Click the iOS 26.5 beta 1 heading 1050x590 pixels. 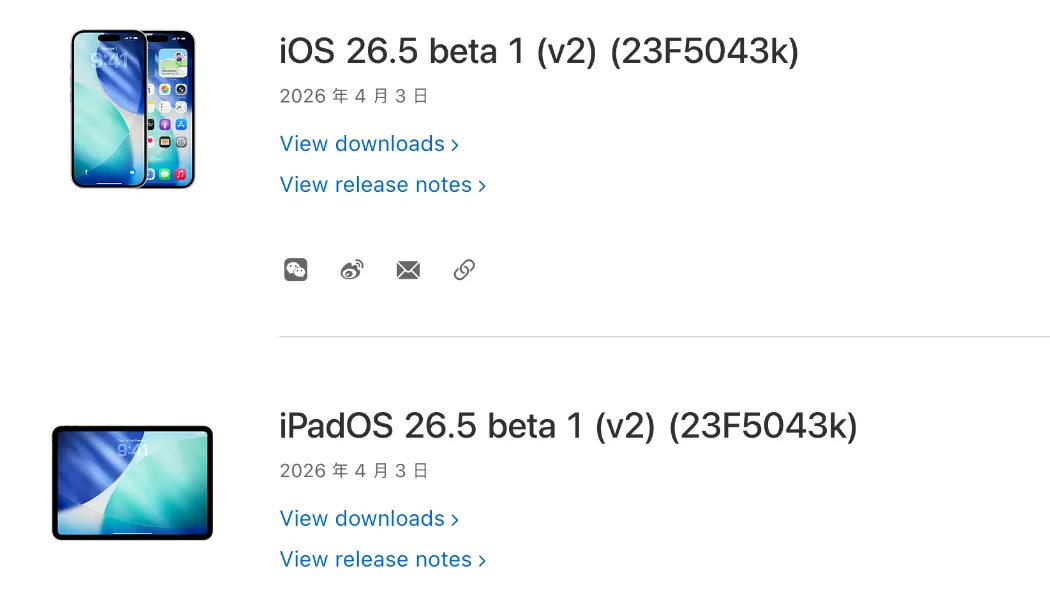[539, 52]
